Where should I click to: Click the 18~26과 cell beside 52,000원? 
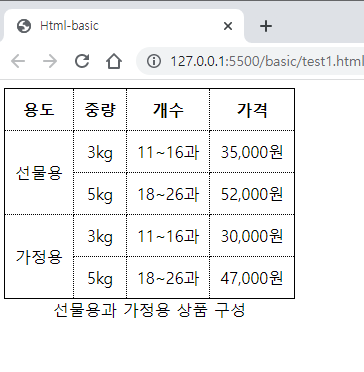coord(168,194)
